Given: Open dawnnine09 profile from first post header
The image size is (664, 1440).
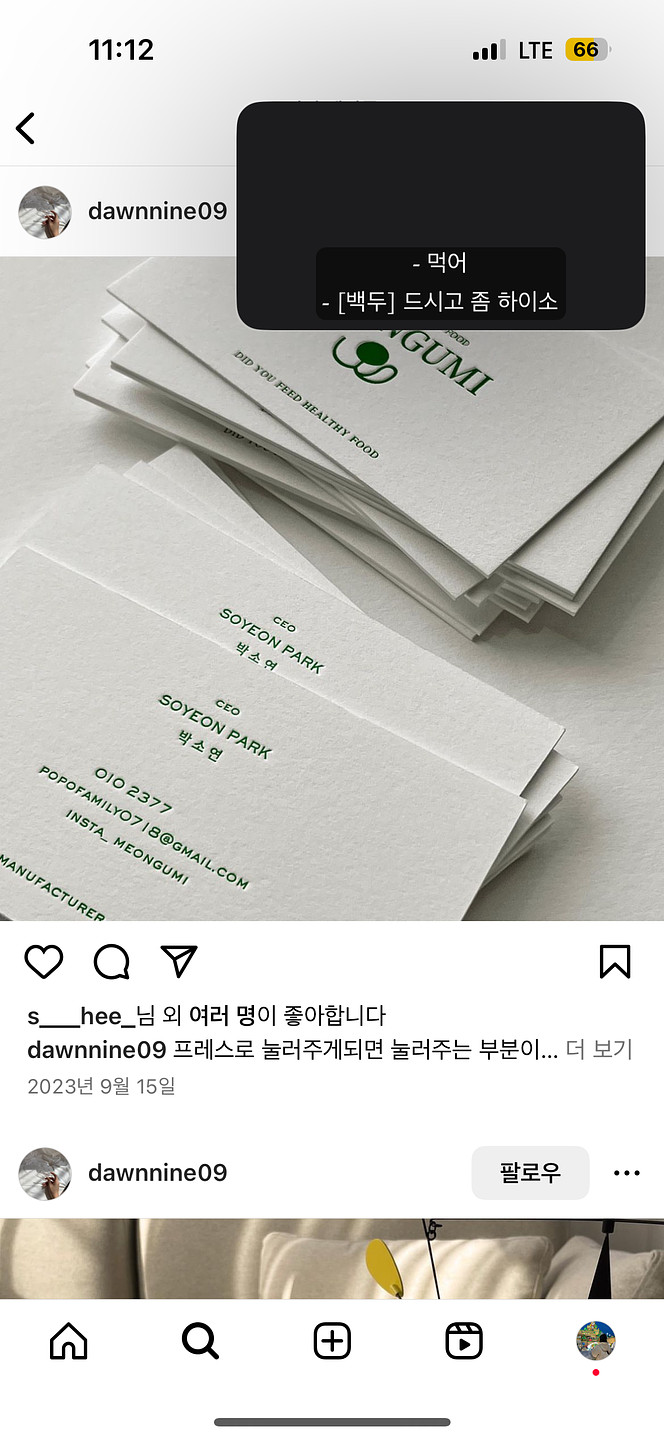Looking at the screenshot, I should (x=158, y=211).
